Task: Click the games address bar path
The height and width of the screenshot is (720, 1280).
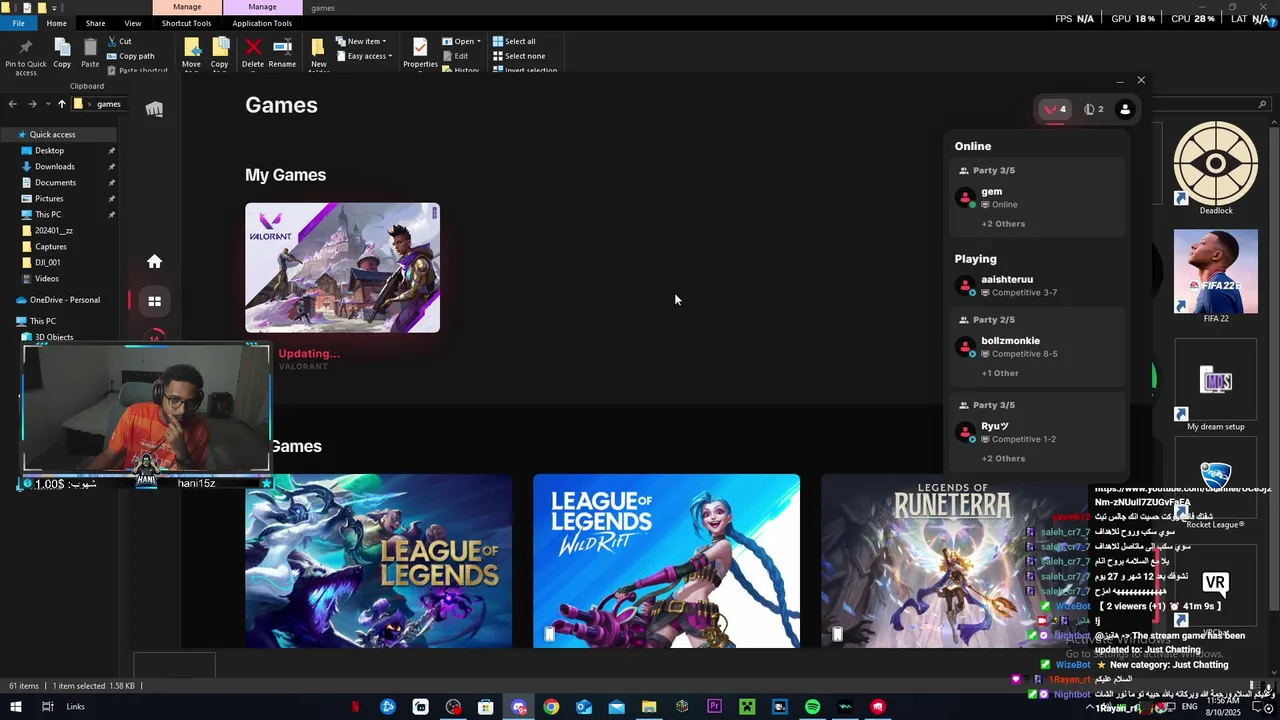Action: coord(109,104)
